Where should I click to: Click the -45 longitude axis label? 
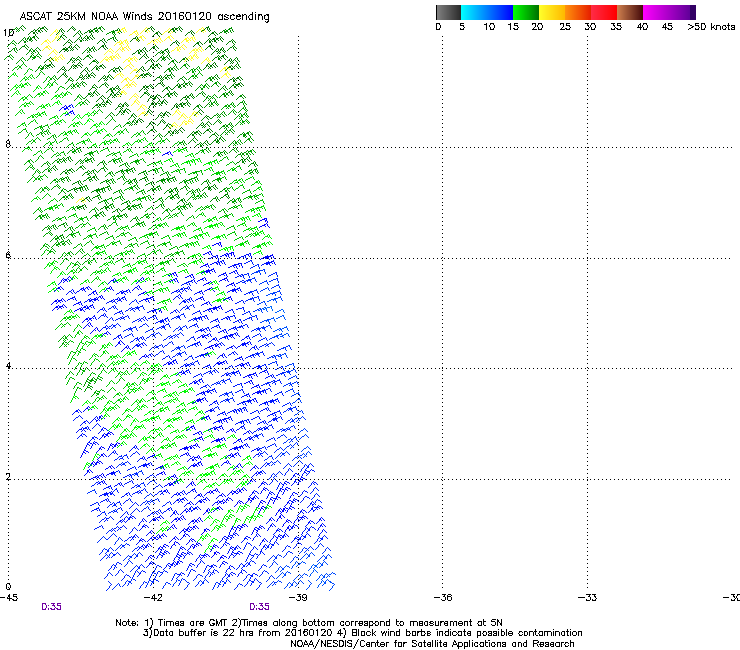pyautogui.click(x=9, y=598)
